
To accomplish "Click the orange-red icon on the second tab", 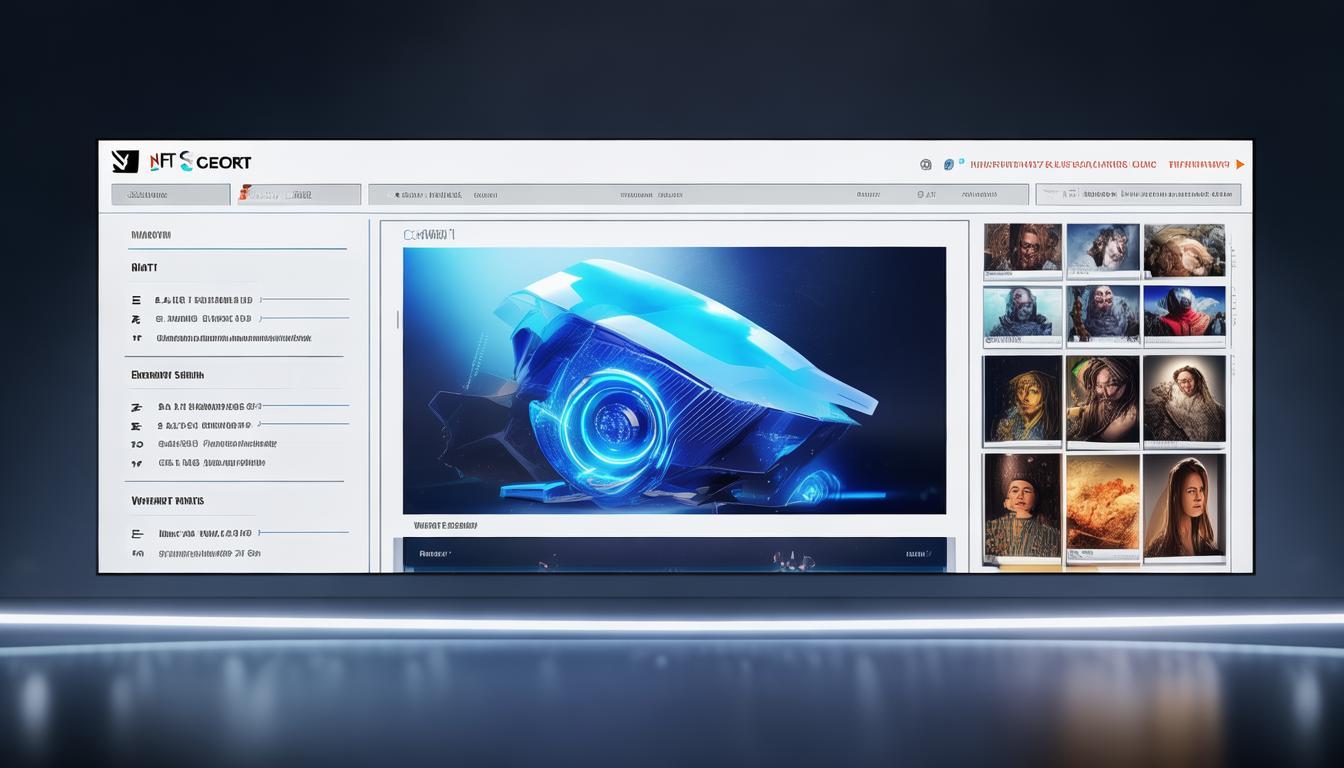I will 244,194.
